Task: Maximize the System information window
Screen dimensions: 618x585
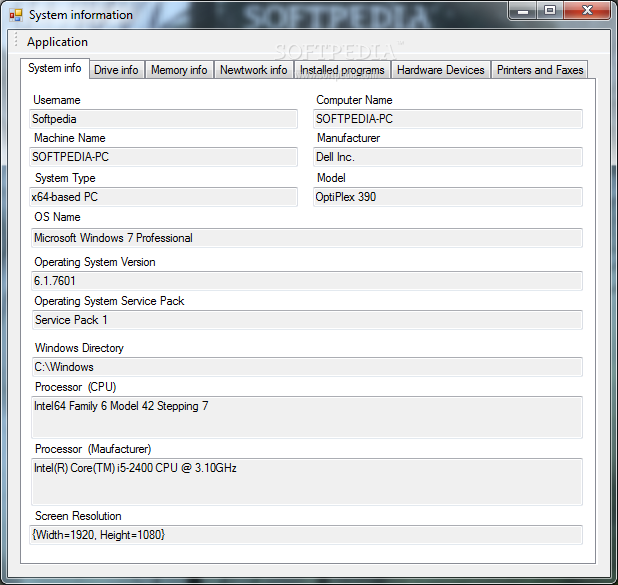Action: (x=550, y=11)
